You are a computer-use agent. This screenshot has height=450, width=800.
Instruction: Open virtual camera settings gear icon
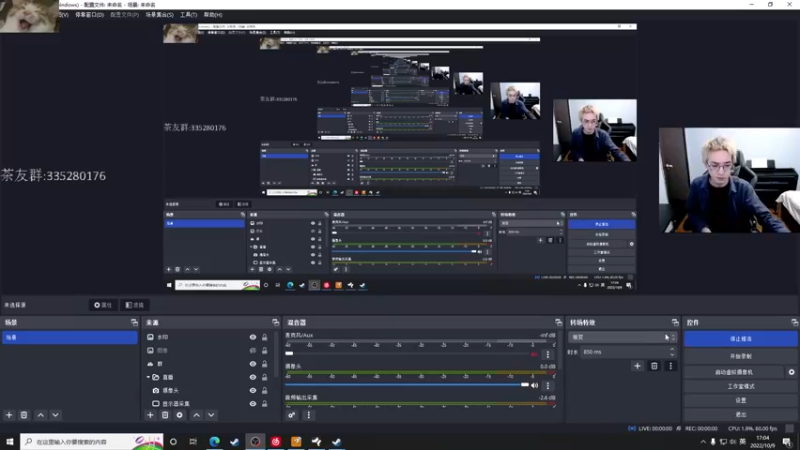click(x=791, y=372)
